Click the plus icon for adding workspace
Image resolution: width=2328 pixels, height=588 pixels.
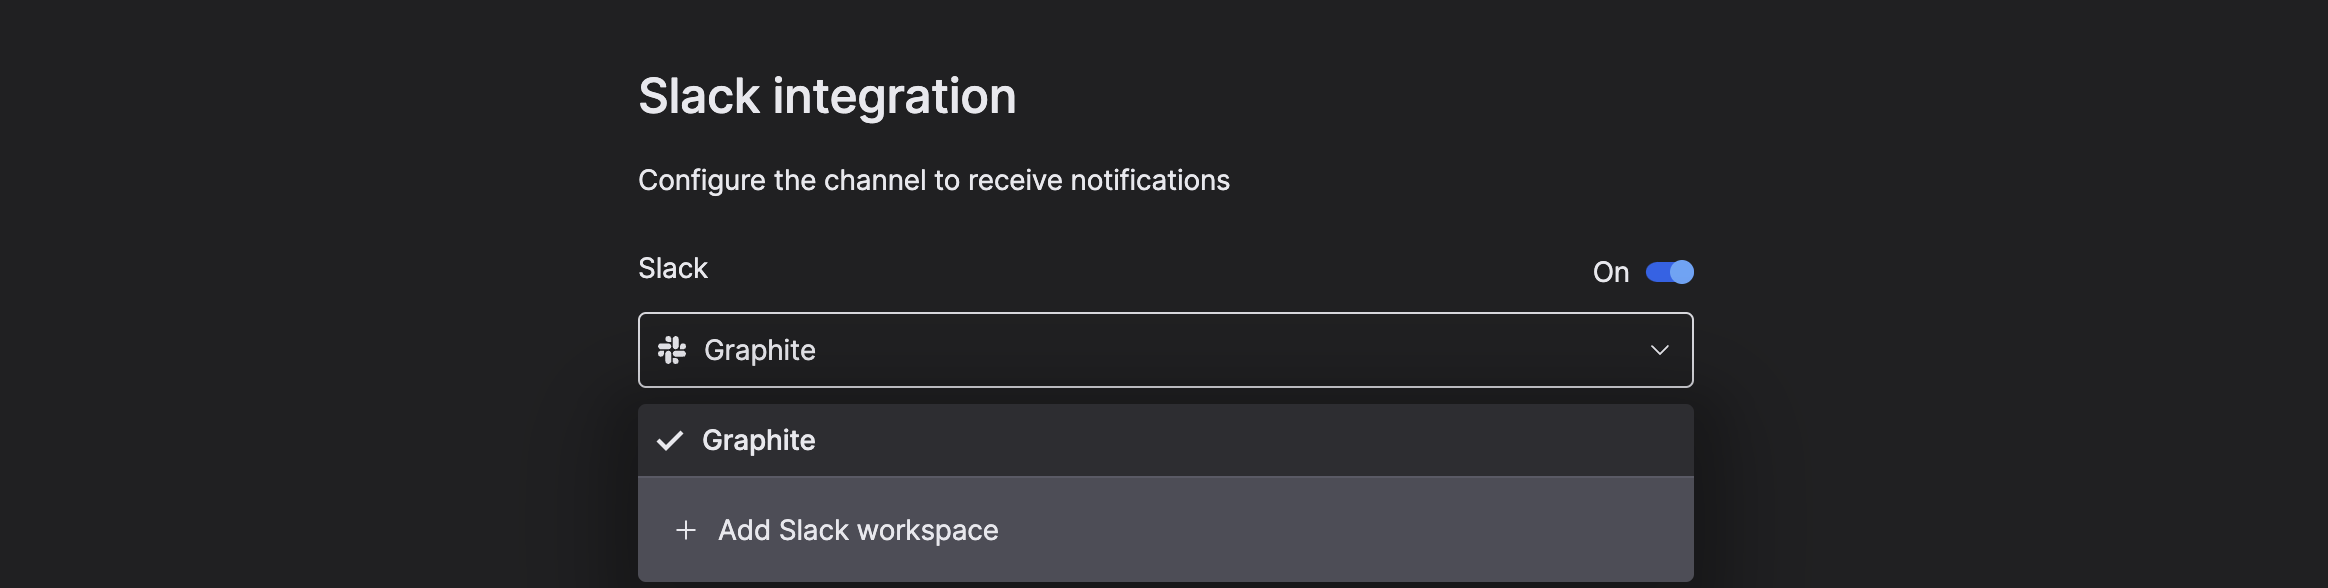click(x=686, y=530)
